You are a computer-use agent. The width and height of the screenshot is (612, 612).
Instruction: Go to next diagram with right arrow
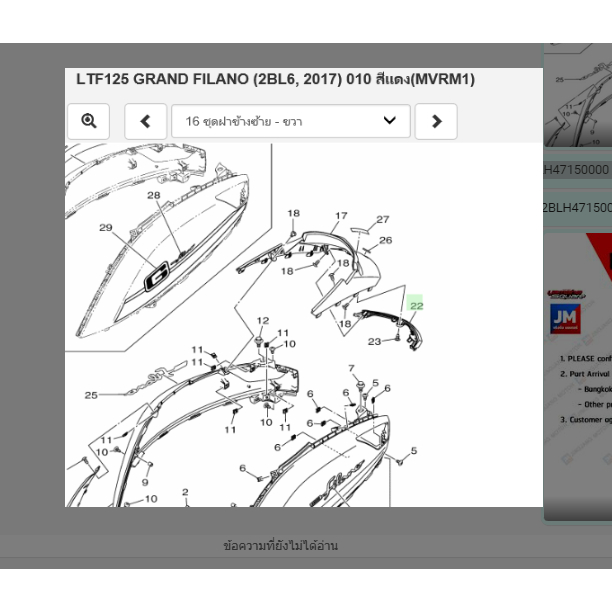click(436, 121)
